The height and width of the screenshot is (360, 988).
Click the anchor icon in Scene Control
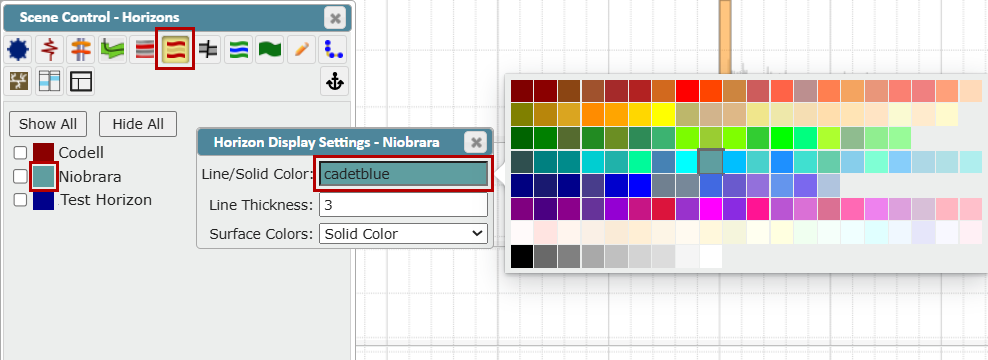point(334,81)
